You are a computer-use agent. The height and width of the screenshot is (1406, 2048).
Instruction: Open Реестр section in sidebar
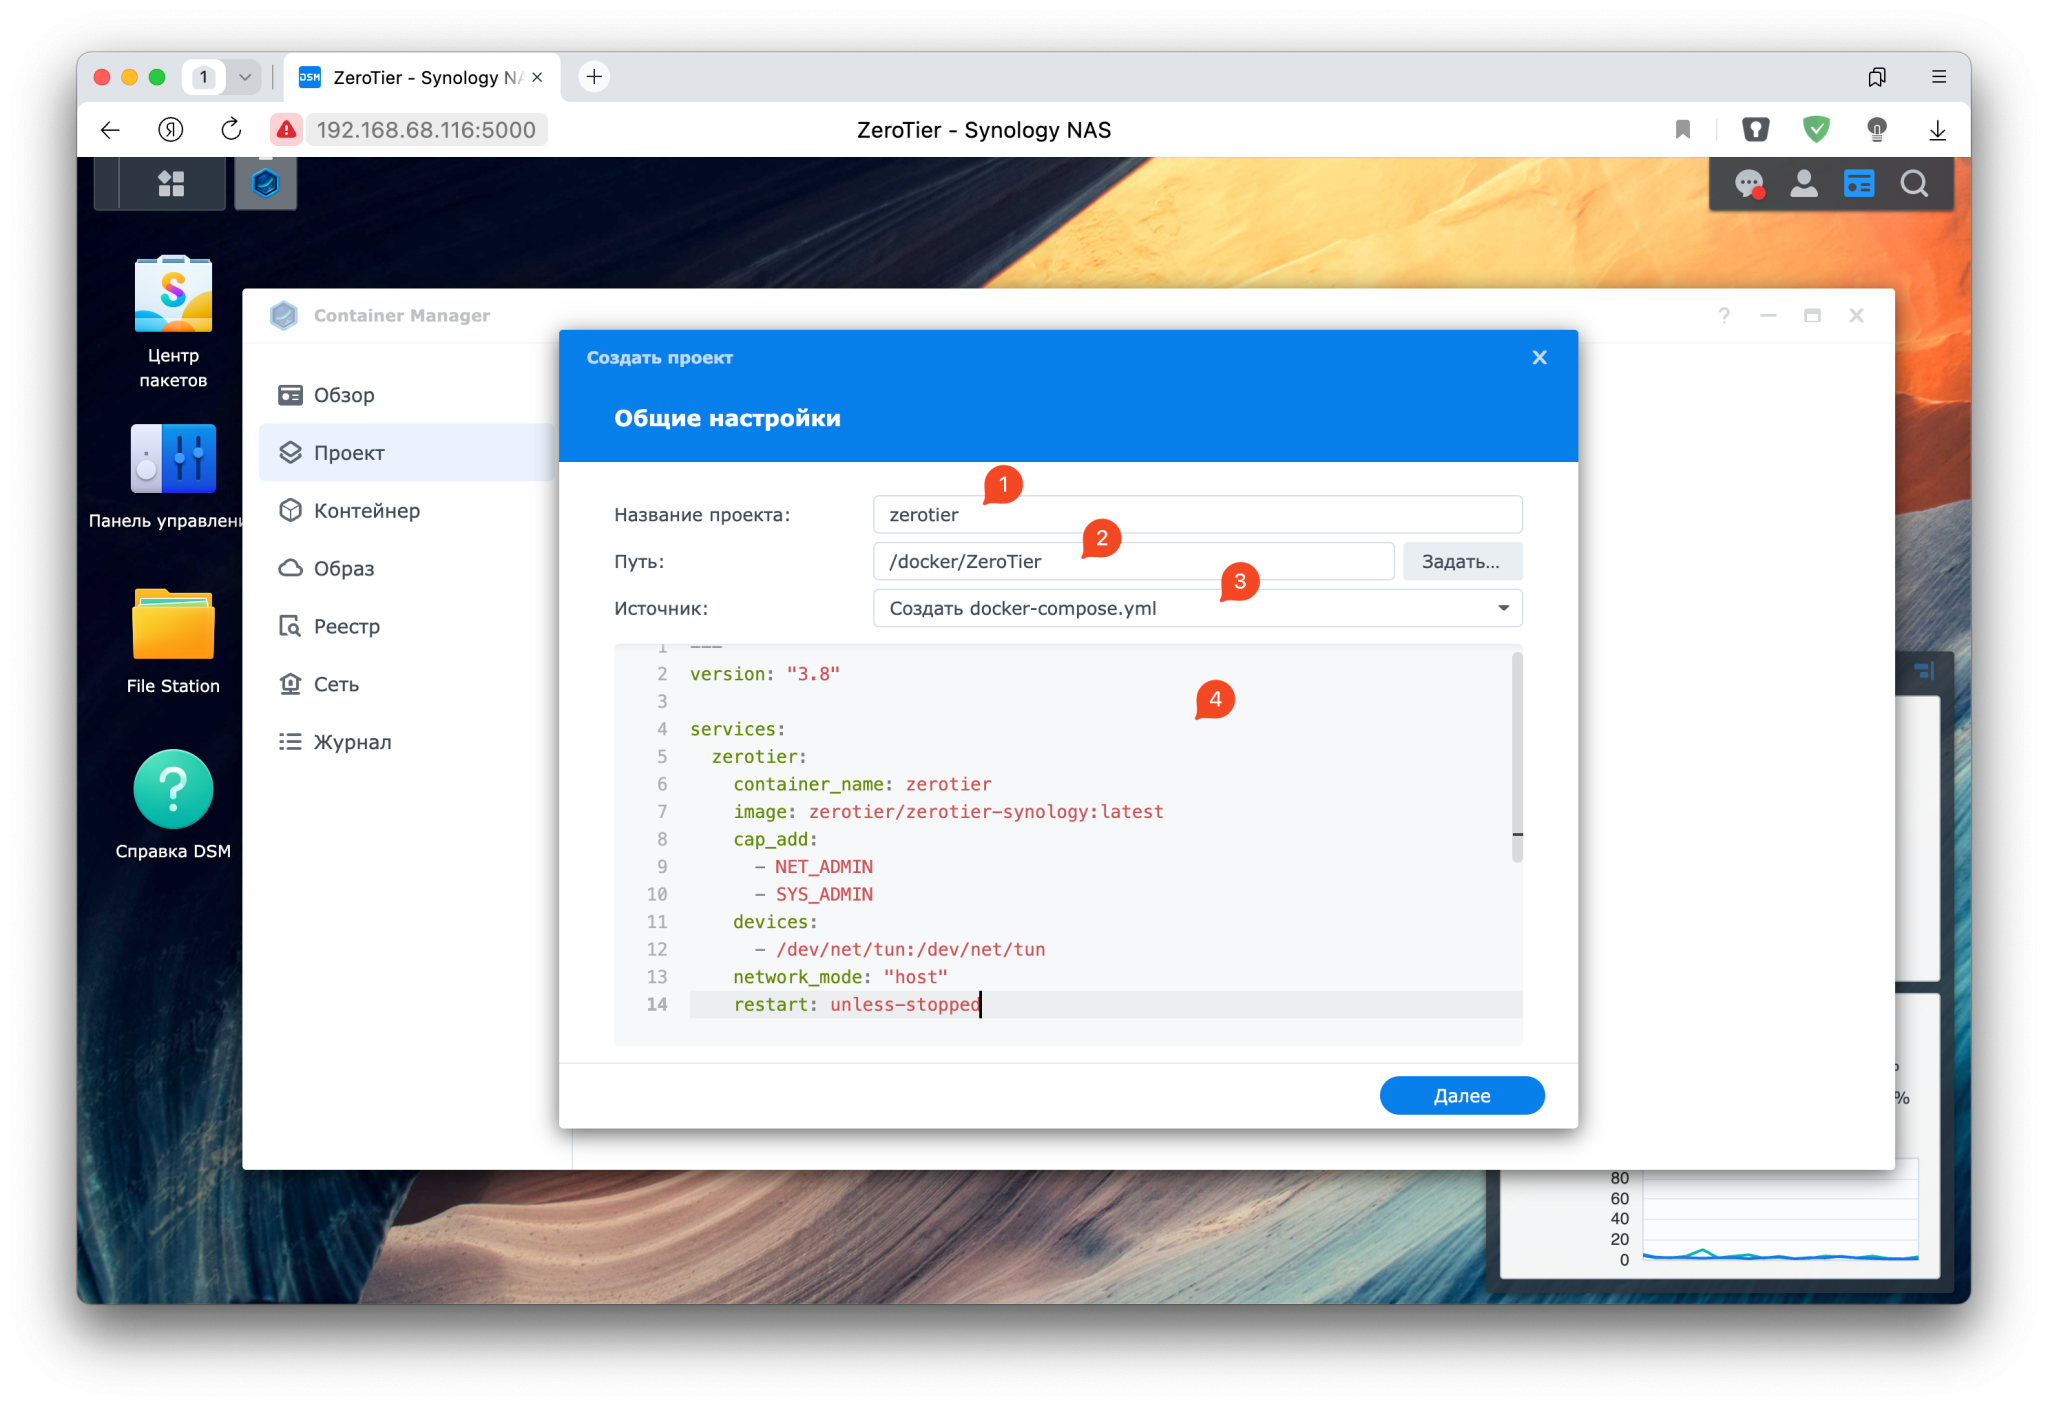coord(408,627)
